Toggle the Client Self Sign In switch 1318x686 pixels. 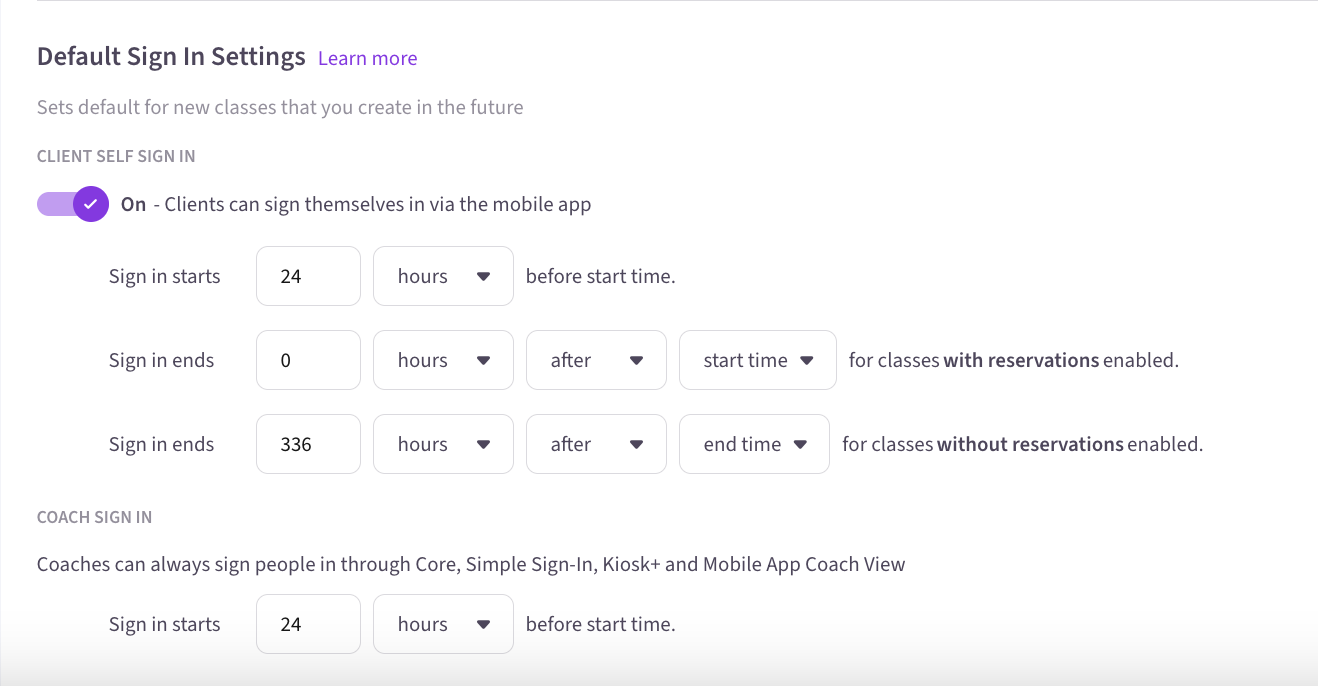coord(73,204)
